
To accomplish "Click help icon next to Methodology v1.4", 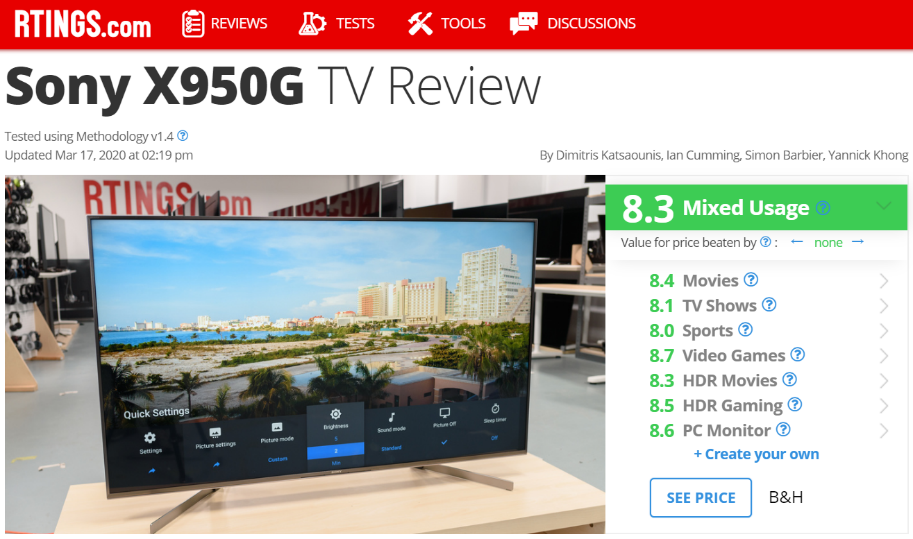I will tap(183, 136).
